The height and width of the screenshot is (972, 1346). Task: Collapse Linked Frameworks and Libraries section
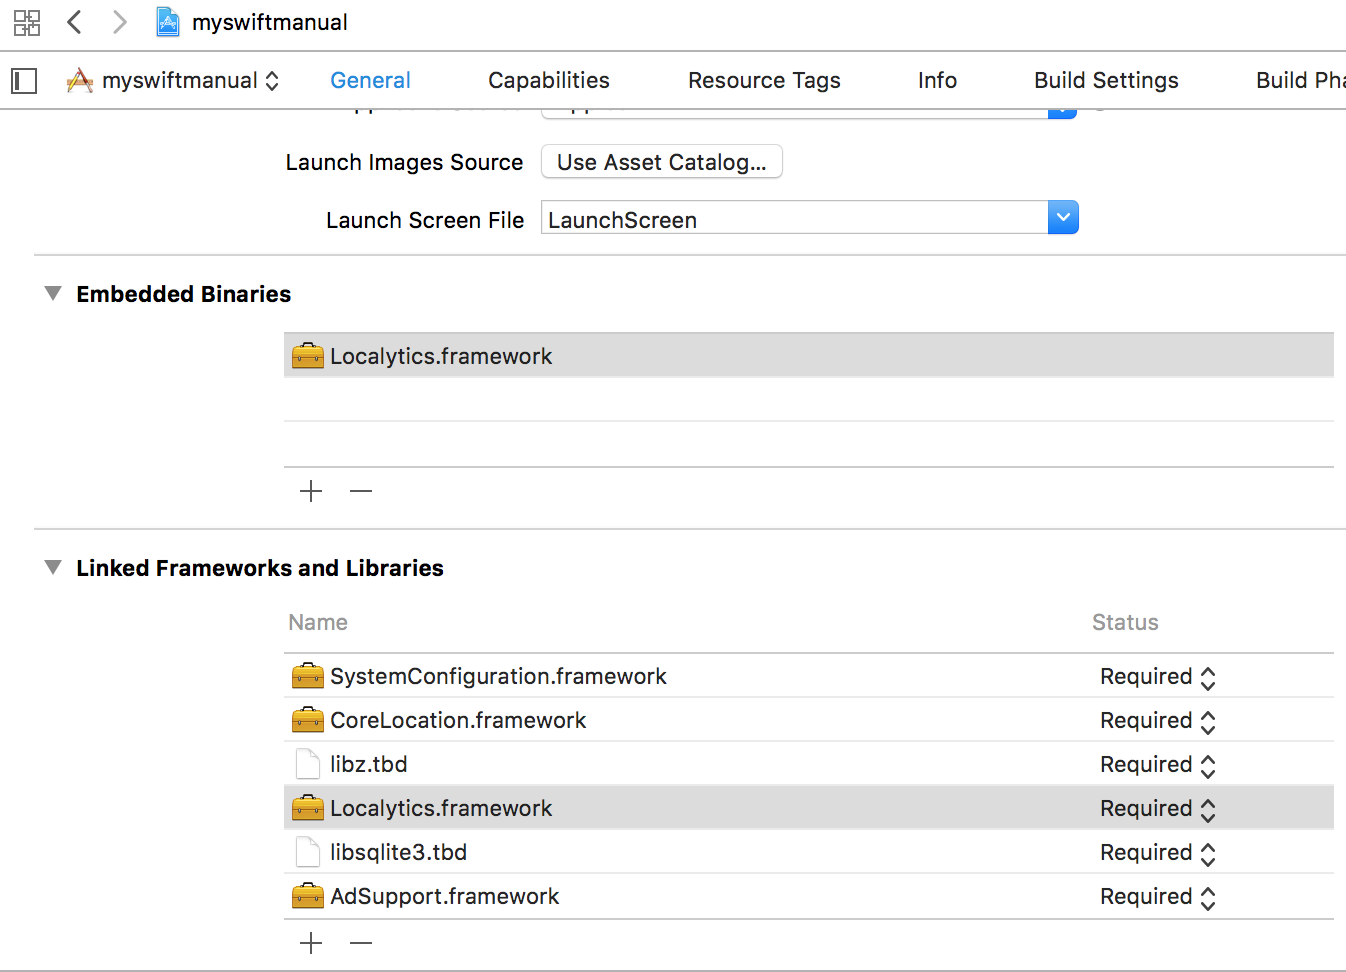pos(53,568)
